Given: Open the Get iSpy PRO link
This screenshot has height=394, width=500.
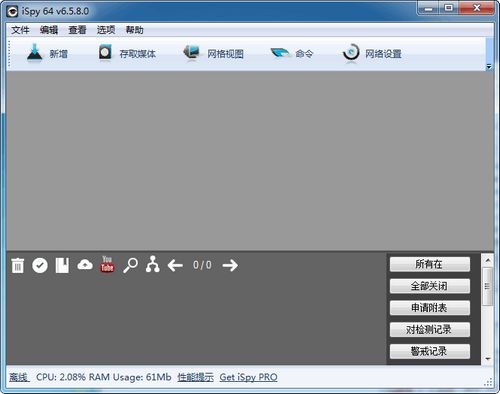Looking at the screenshot, I should (x=248, y=377).
